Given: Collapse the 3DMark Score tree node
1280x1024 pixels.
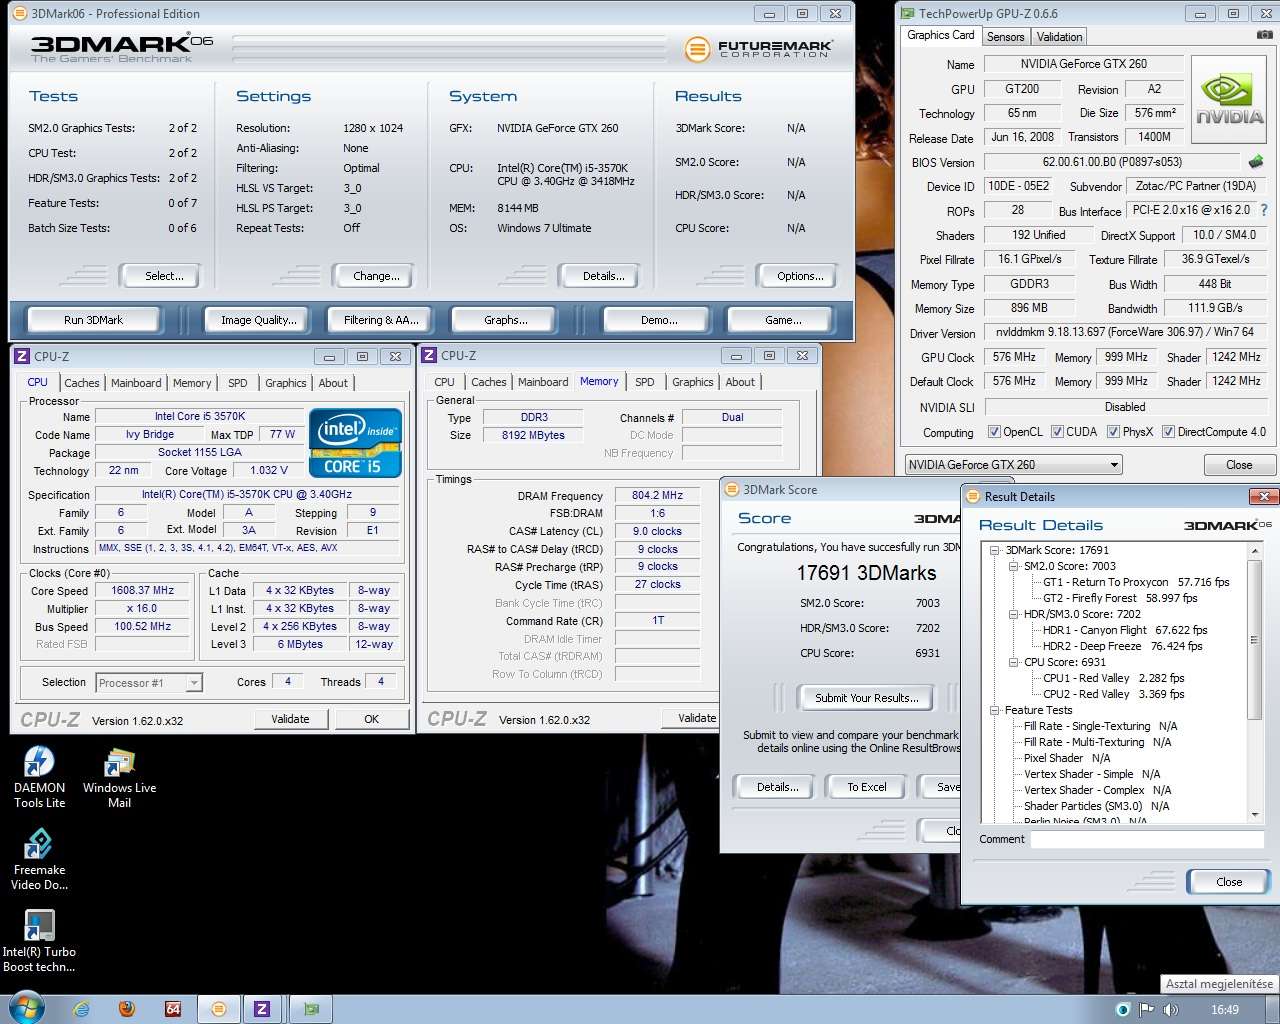Looking at the screenshot, I should (995, 550).
